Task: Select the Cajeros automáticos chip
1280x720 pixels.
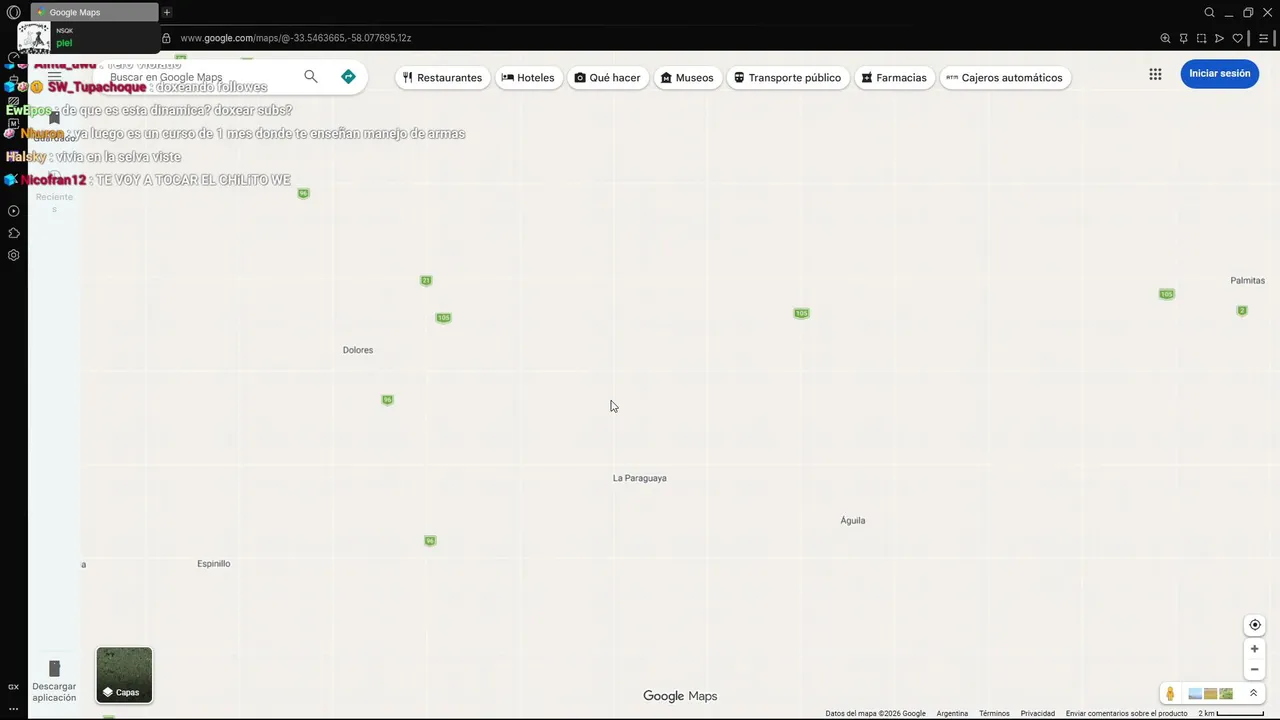Action: tap(1004, 77)
